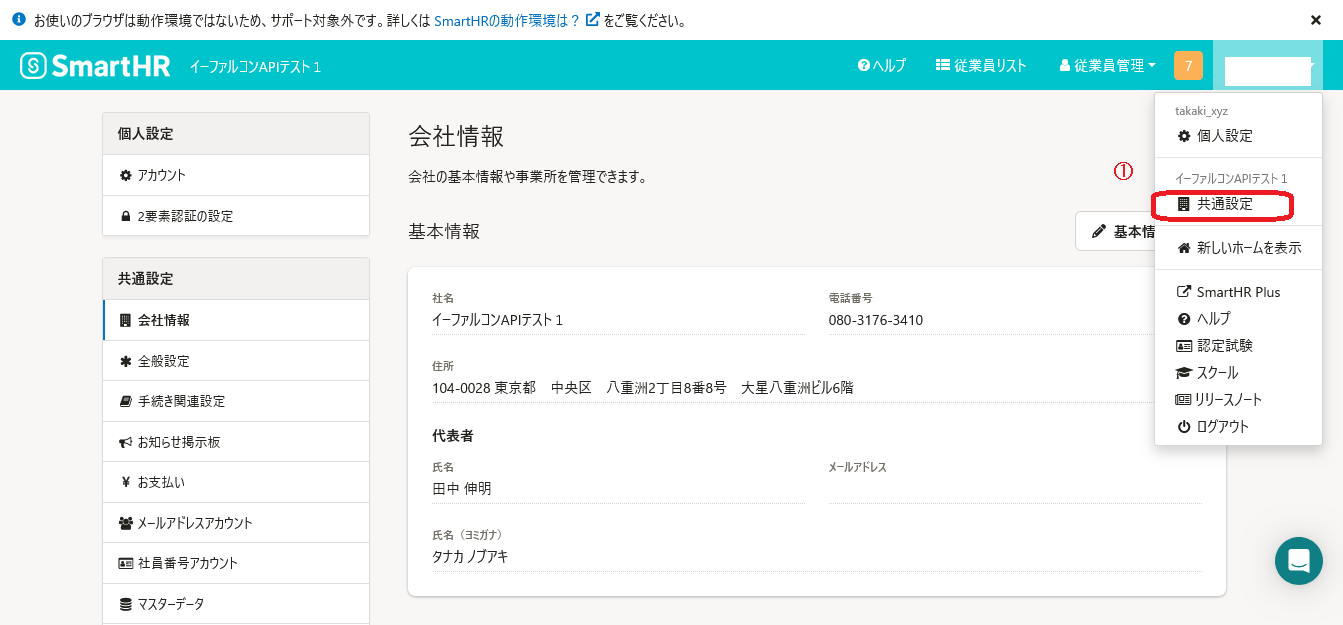Screen dimensions: 1343x625
Task: Click the external link icon beside SmartHR Plus
Action: (x=1184, y=292)
